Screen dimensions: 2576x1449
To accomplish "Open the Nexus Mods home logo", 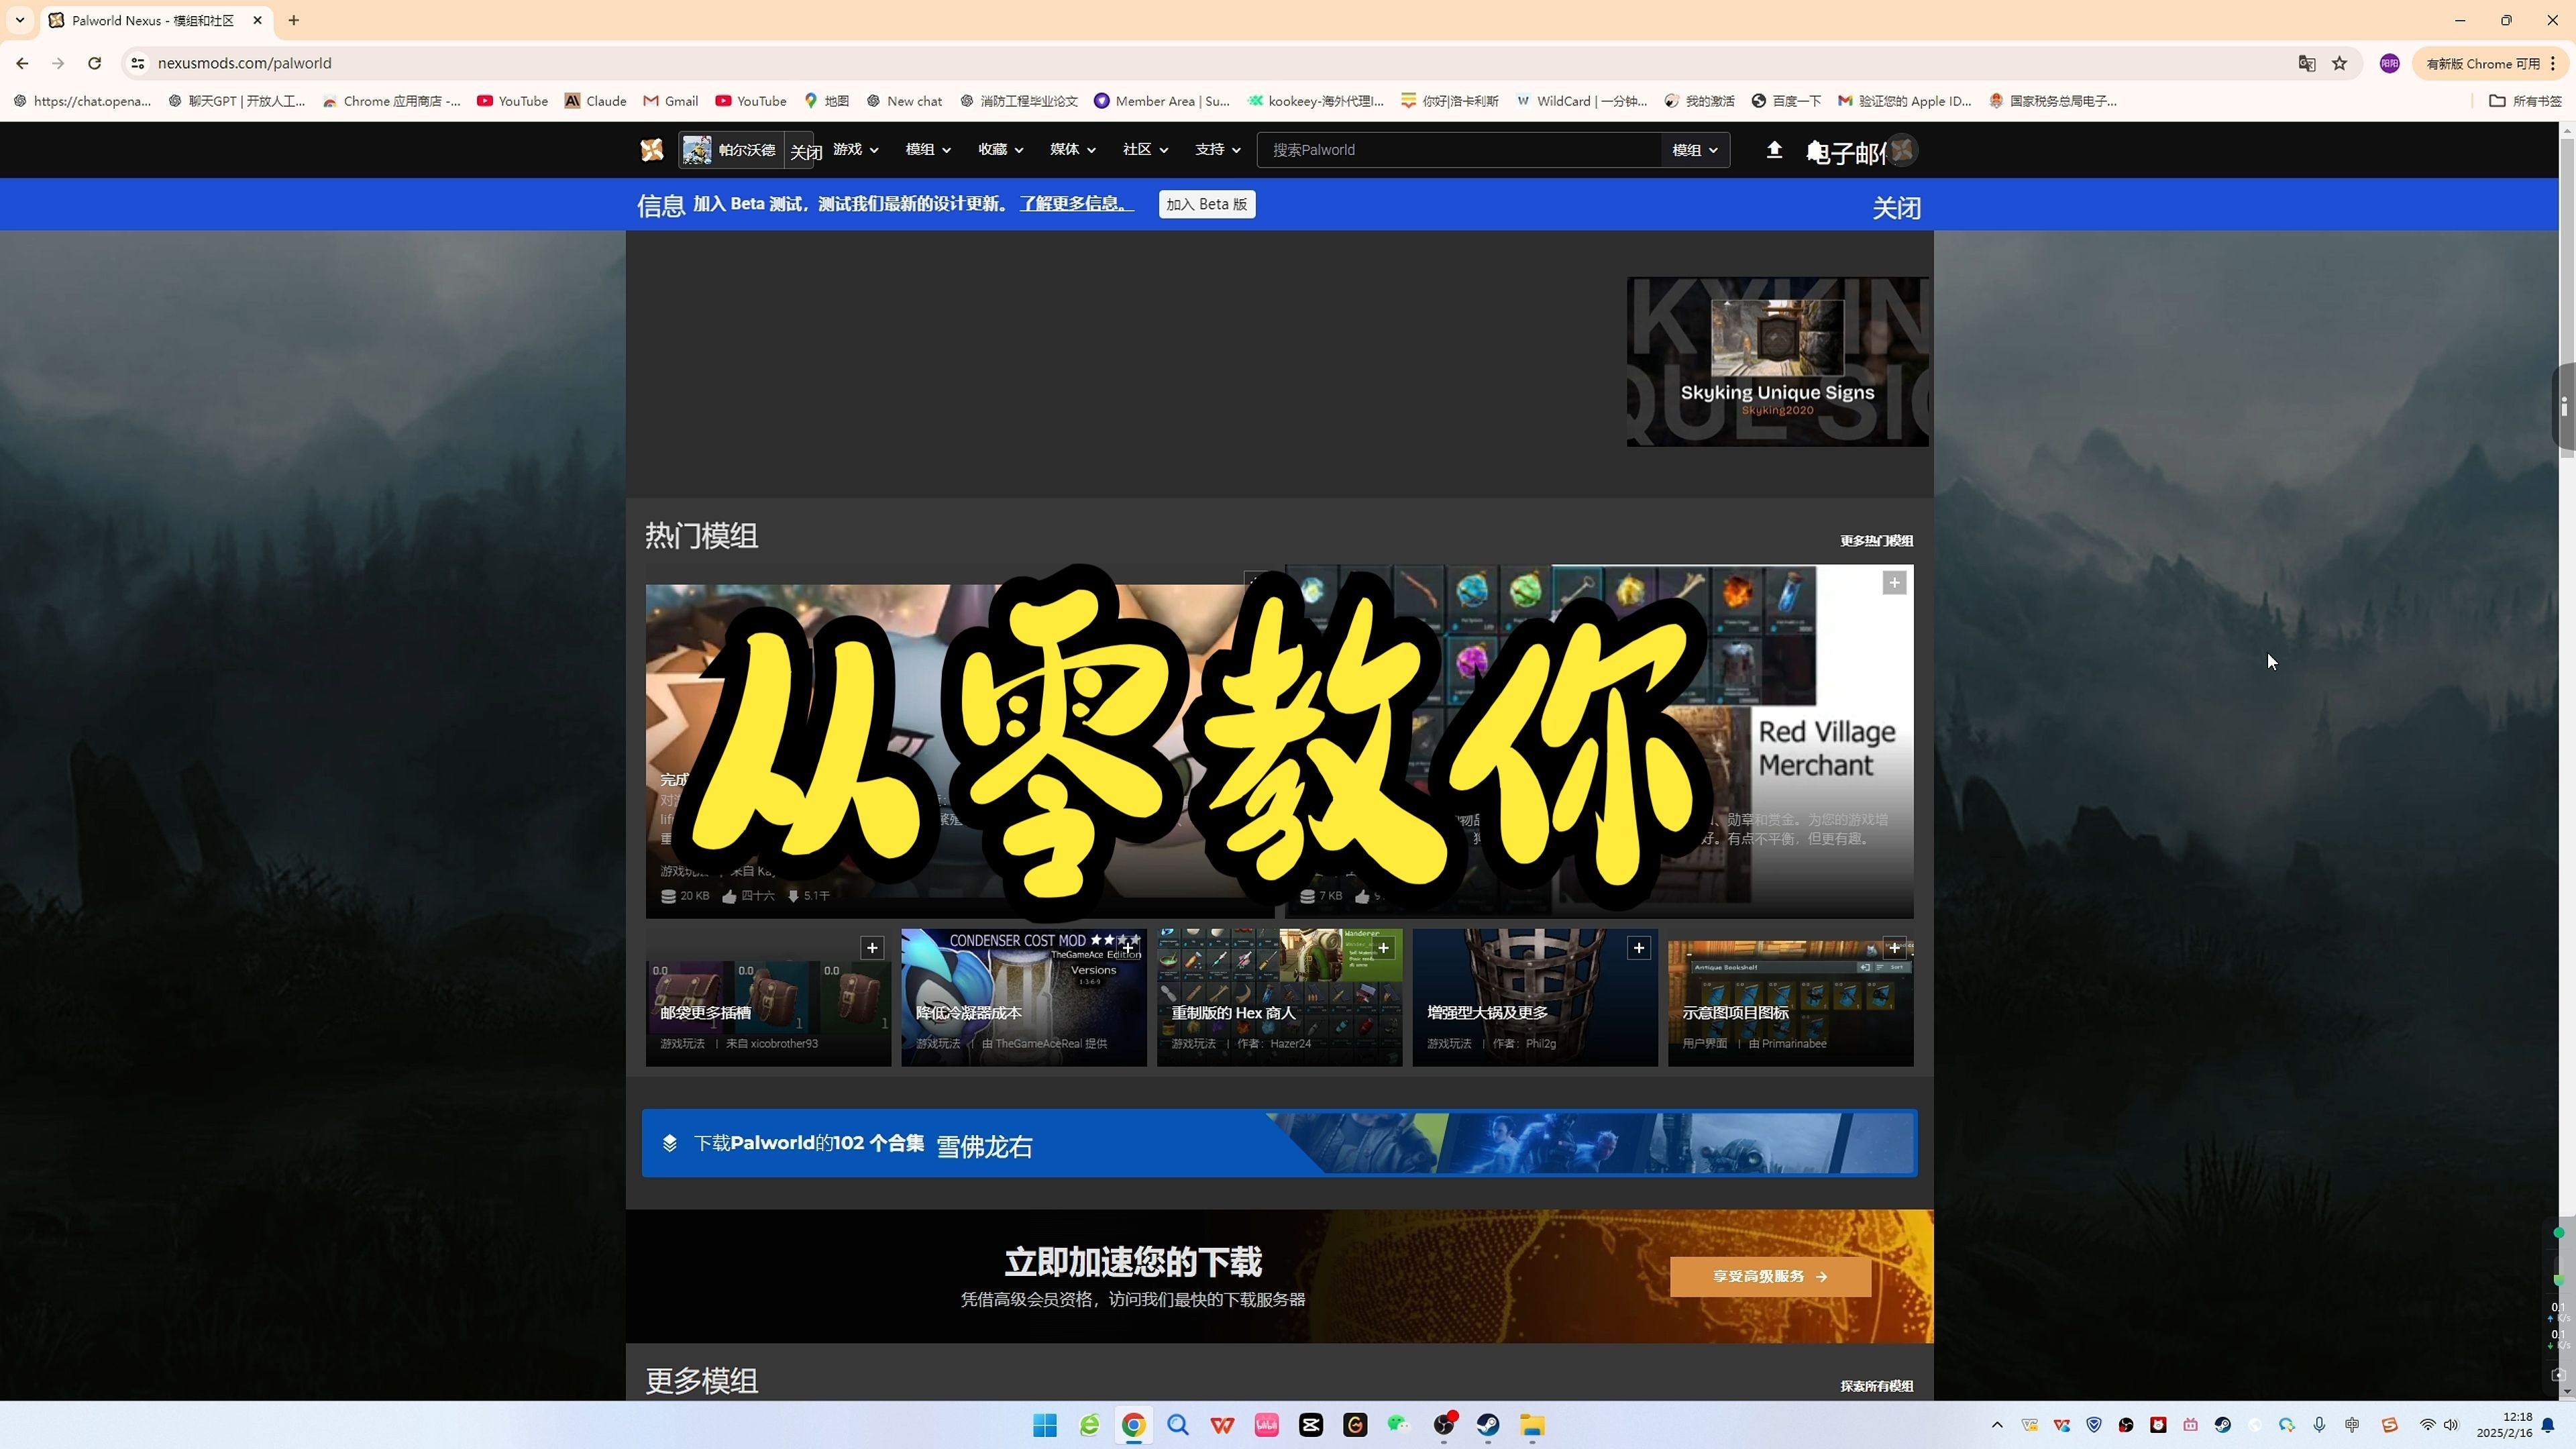I will [x=652, y=150].
